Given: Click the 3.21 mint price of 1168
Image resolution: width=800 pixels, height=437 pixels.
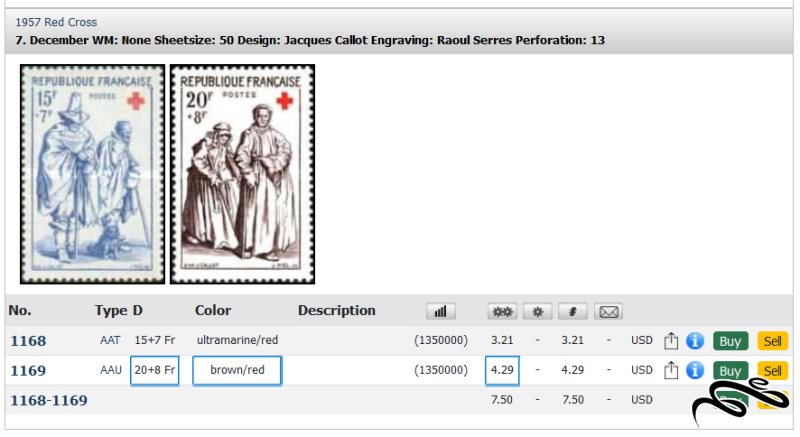Looking at the screenshot, I should [x=502, y=340].
